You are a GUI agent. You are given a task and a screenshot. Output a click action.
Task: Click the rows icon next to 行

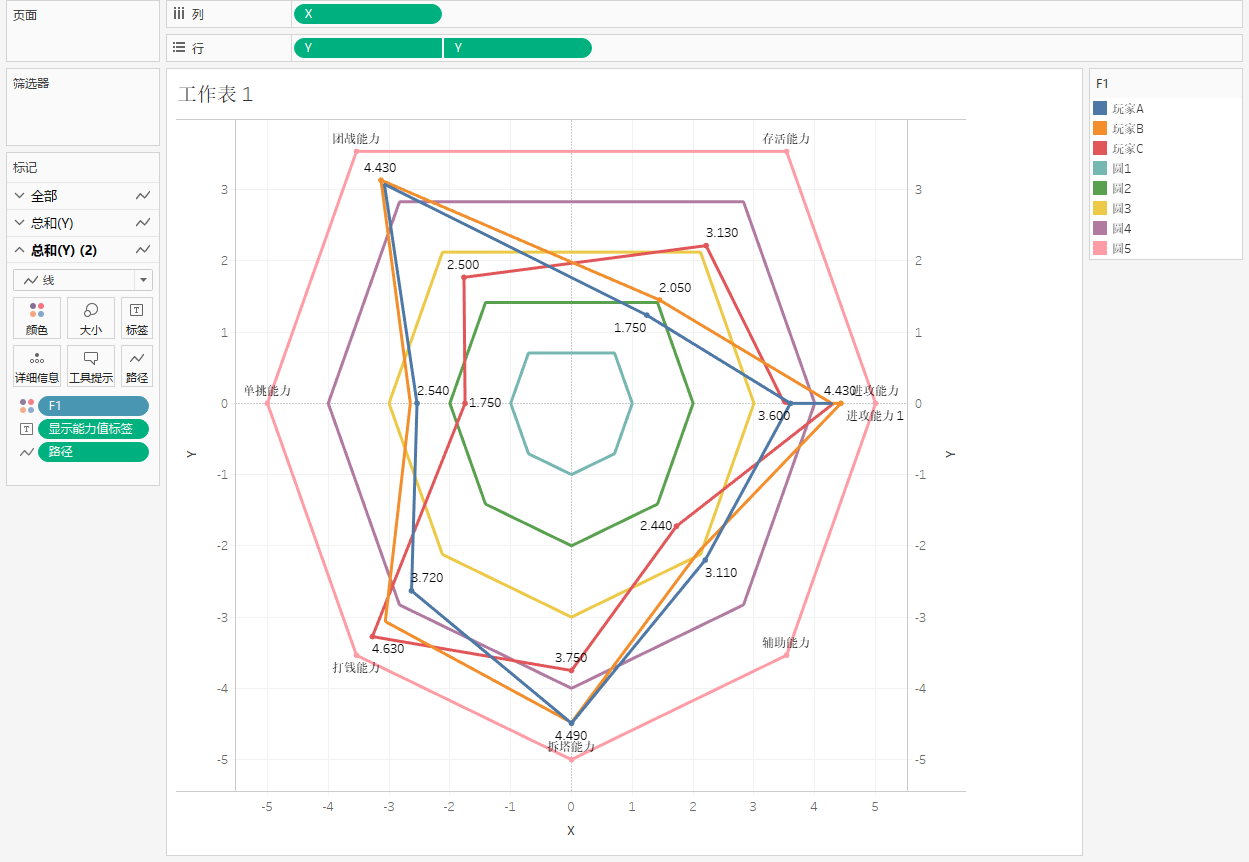click(x=179, y=48)
